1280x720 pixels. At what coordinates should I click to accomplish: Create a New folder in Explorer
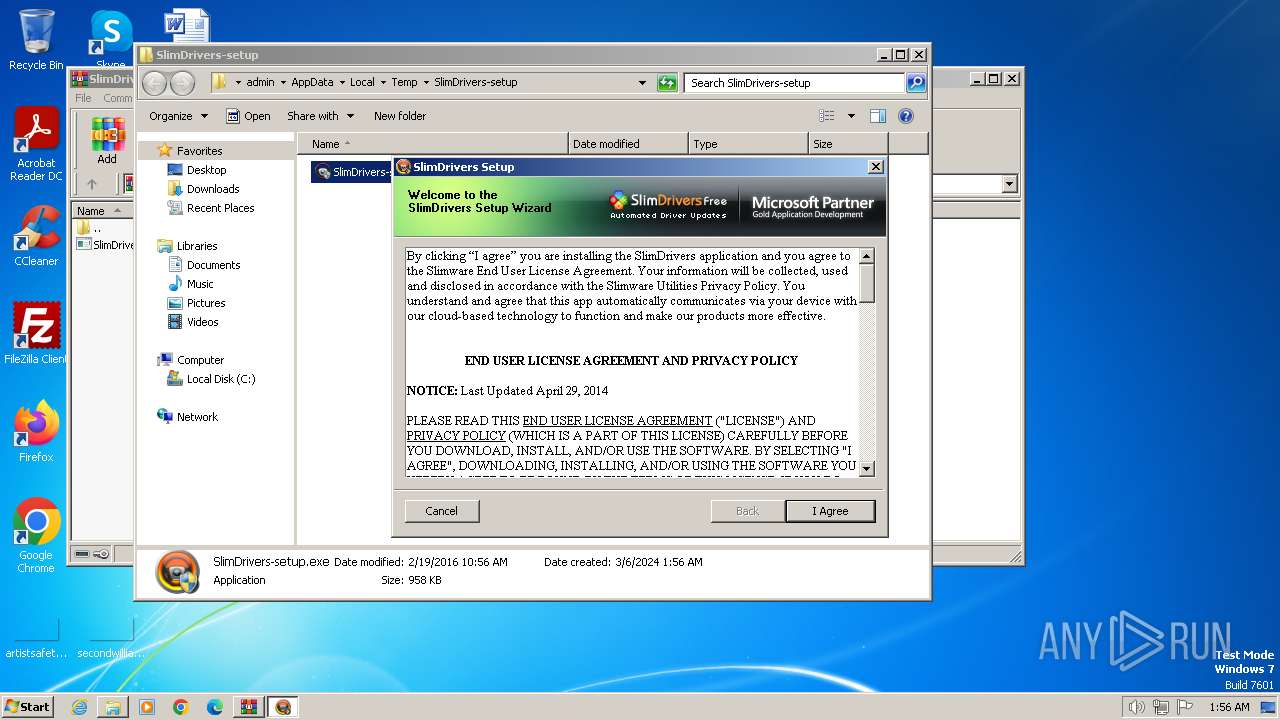[400, 116]
